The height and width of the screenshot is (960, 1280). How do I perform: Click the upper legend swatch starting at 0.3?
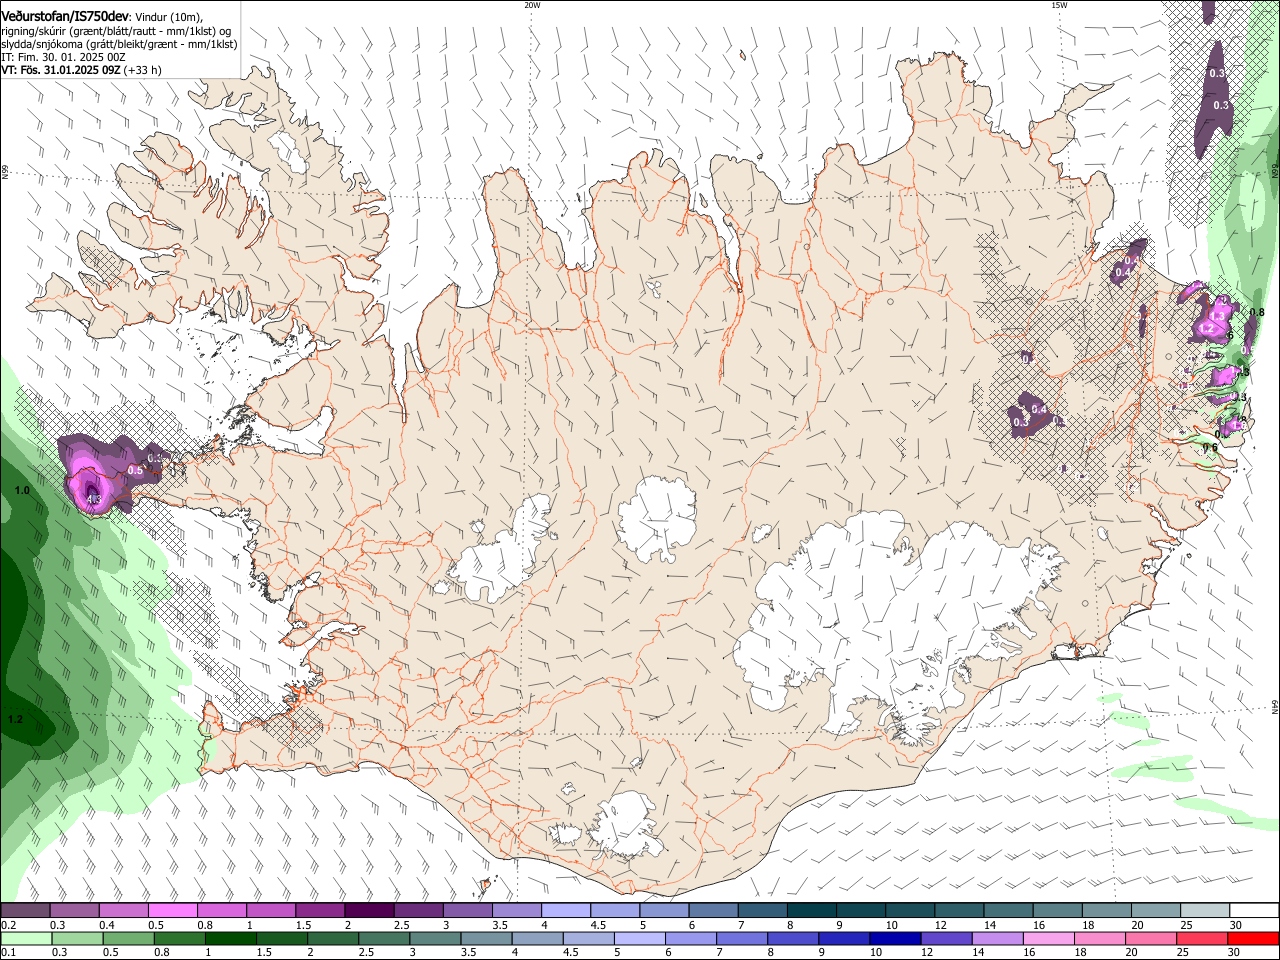coord(74,911)
